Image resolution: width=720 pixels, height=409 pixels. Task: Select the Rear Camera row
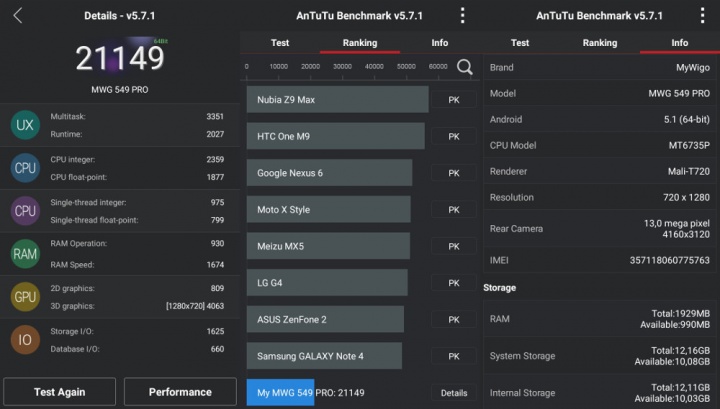[x=600, y=229]
